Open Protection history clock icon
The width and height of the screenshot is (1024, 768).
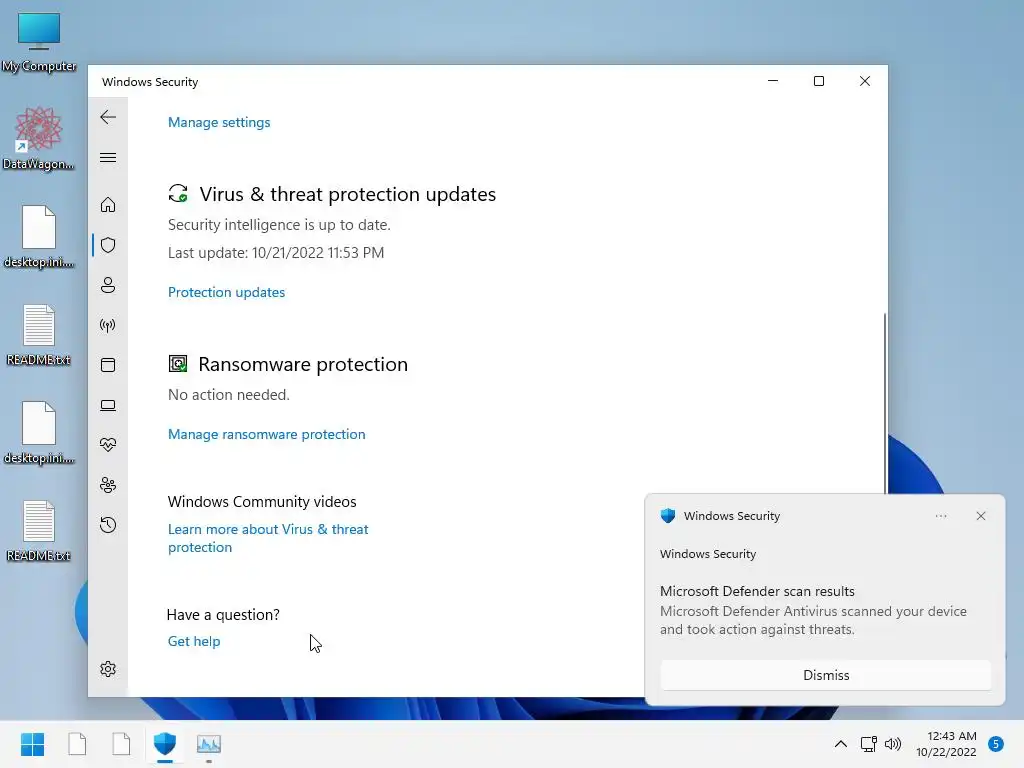pyautogui.click(x=108, y=525)
